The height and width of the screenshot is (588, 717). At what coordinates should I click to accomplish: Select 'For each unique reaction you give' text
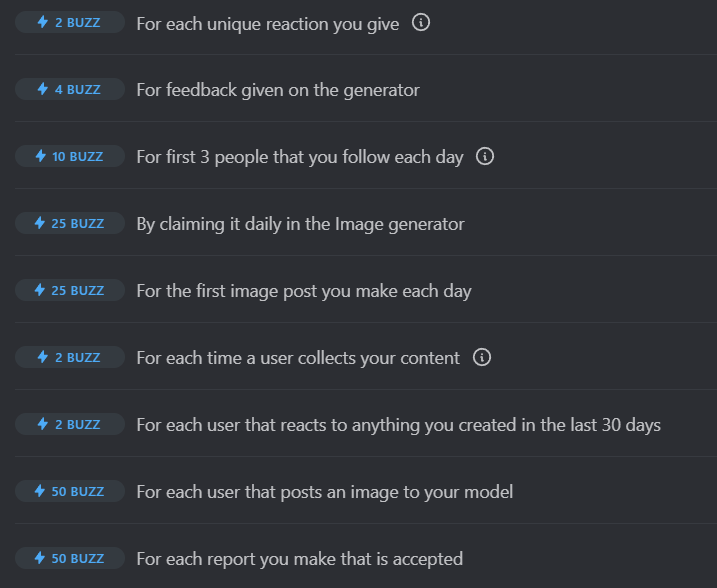point(268,24)
